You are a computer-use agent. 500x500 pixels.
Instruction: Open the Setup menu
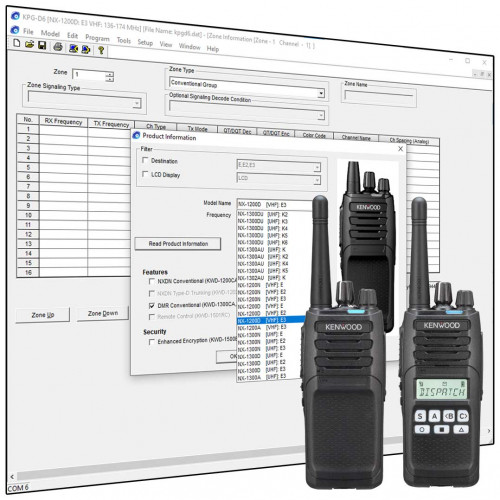tap(145, 42)
